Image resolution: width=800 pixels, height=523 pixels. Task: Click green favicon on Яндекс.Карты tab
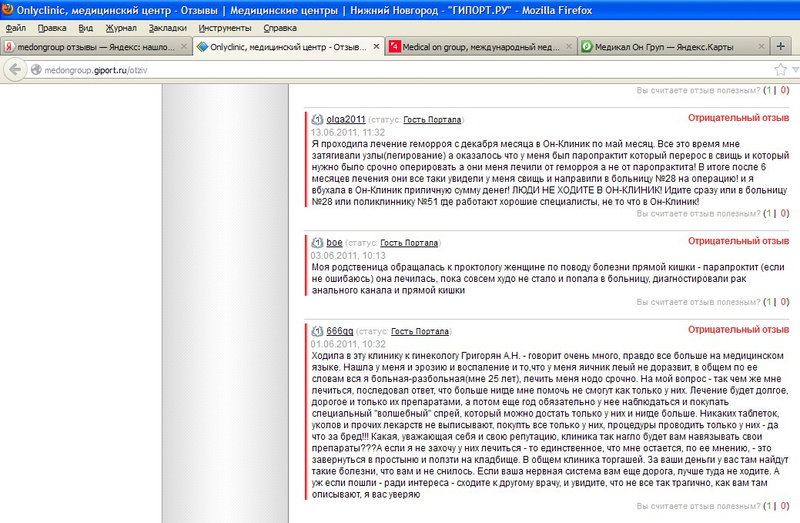coord(587,46)
